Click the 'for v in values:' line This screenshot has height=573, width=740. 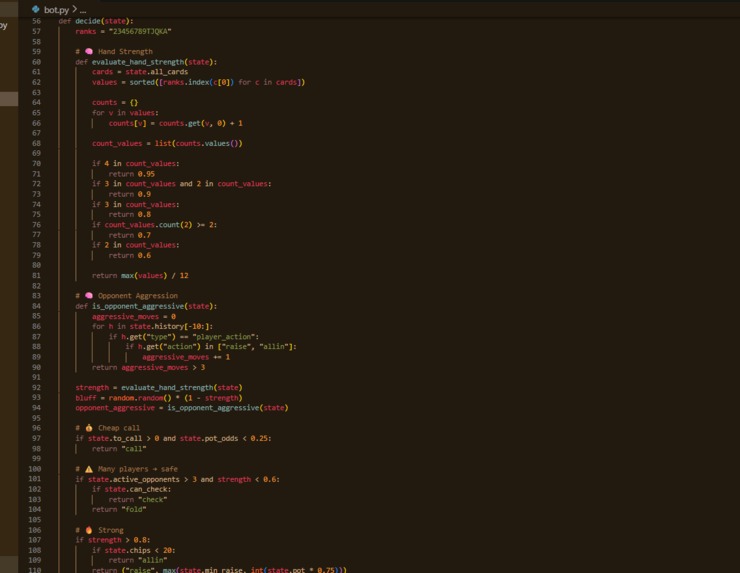point(125,113)
